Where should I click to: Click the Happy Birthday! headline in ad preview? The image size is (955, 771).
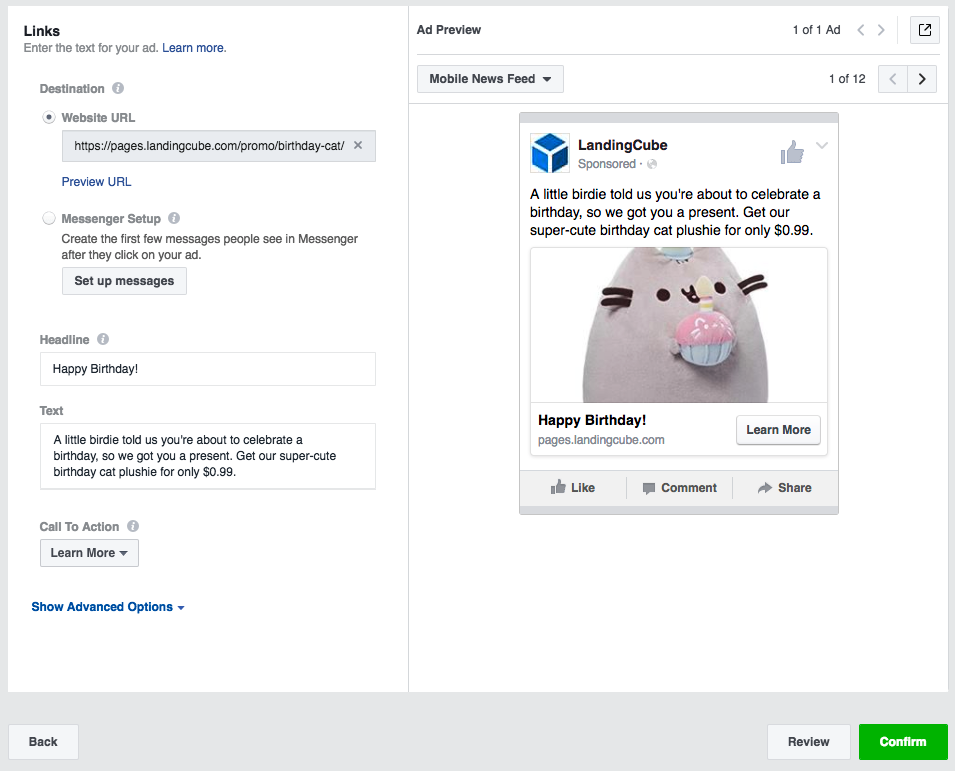[x=592, y=420]
